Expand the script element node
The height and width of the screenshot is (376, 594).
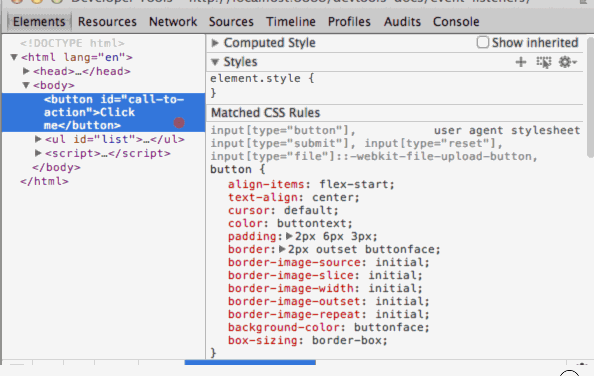[38, 153]
